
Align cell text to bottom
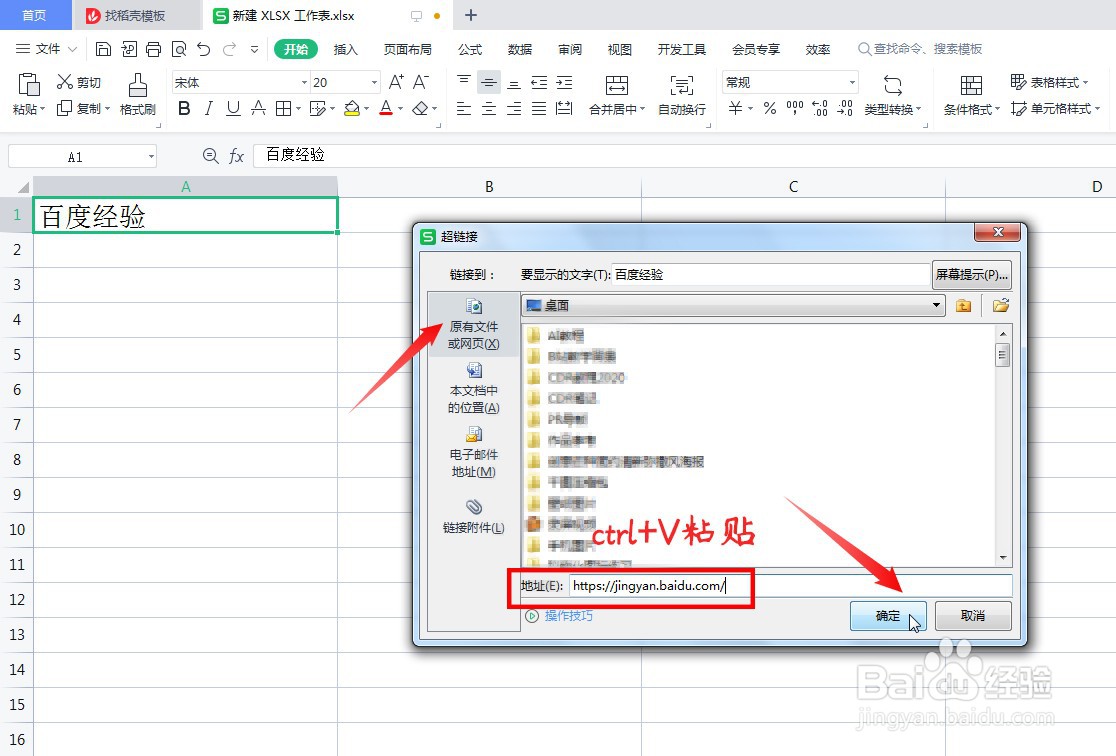[x=514, y=83]
